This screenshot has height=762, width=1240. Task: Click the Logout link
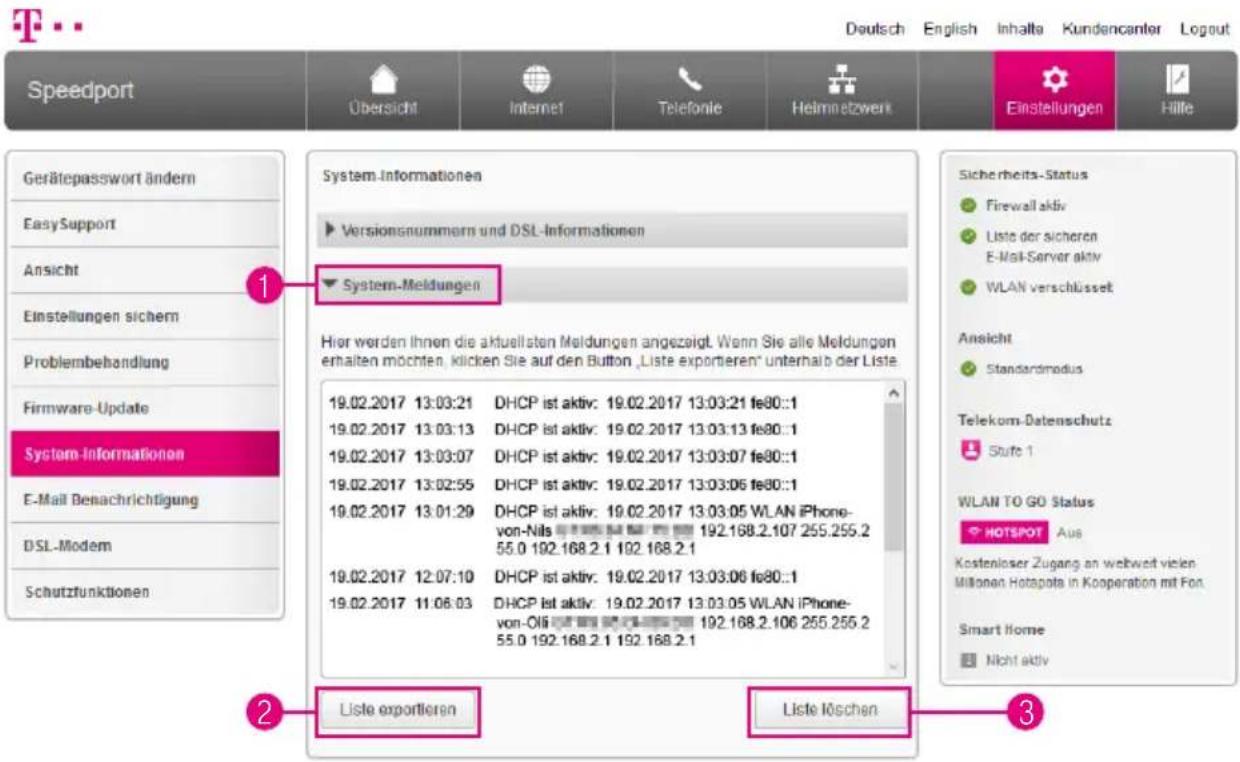(1204, 29)
